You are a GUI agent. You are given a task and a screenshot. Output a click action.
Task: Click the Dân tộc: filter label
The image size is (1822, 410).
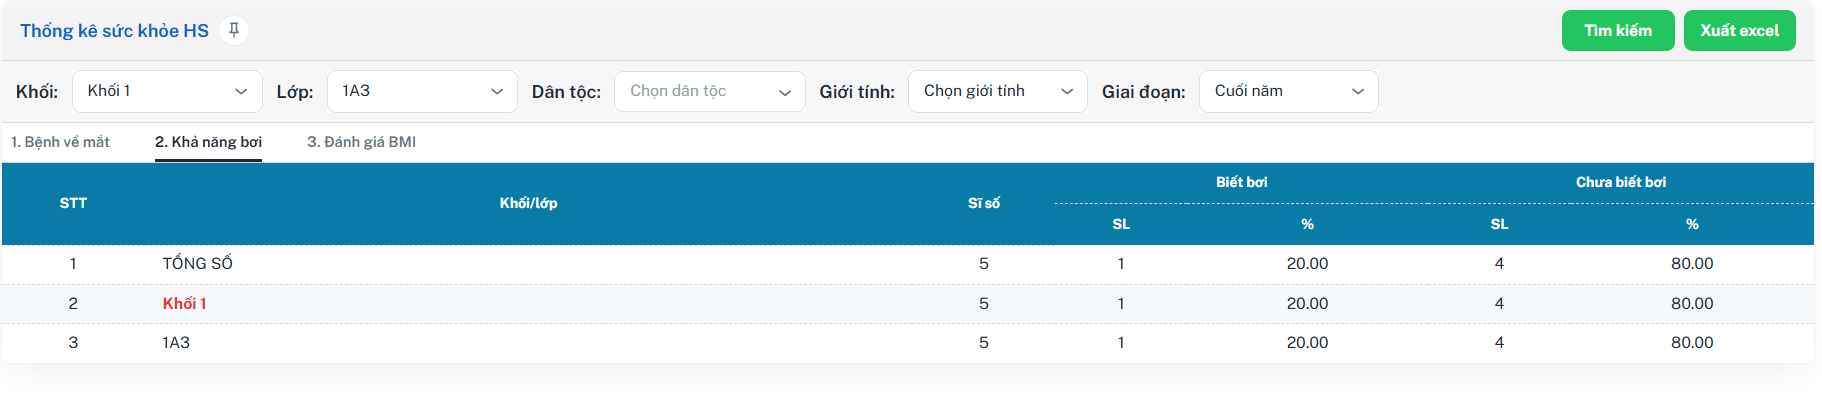(566, 92)
